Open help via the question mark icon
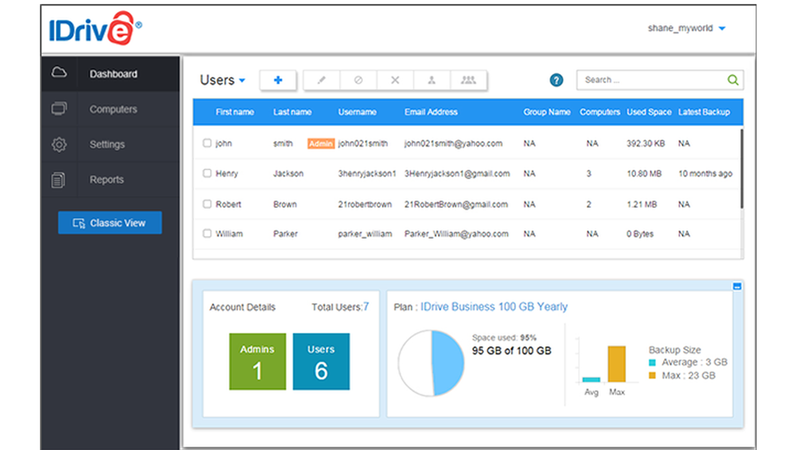Image resolution: width=800 pixels, height=450 pixels. [556, 80]
